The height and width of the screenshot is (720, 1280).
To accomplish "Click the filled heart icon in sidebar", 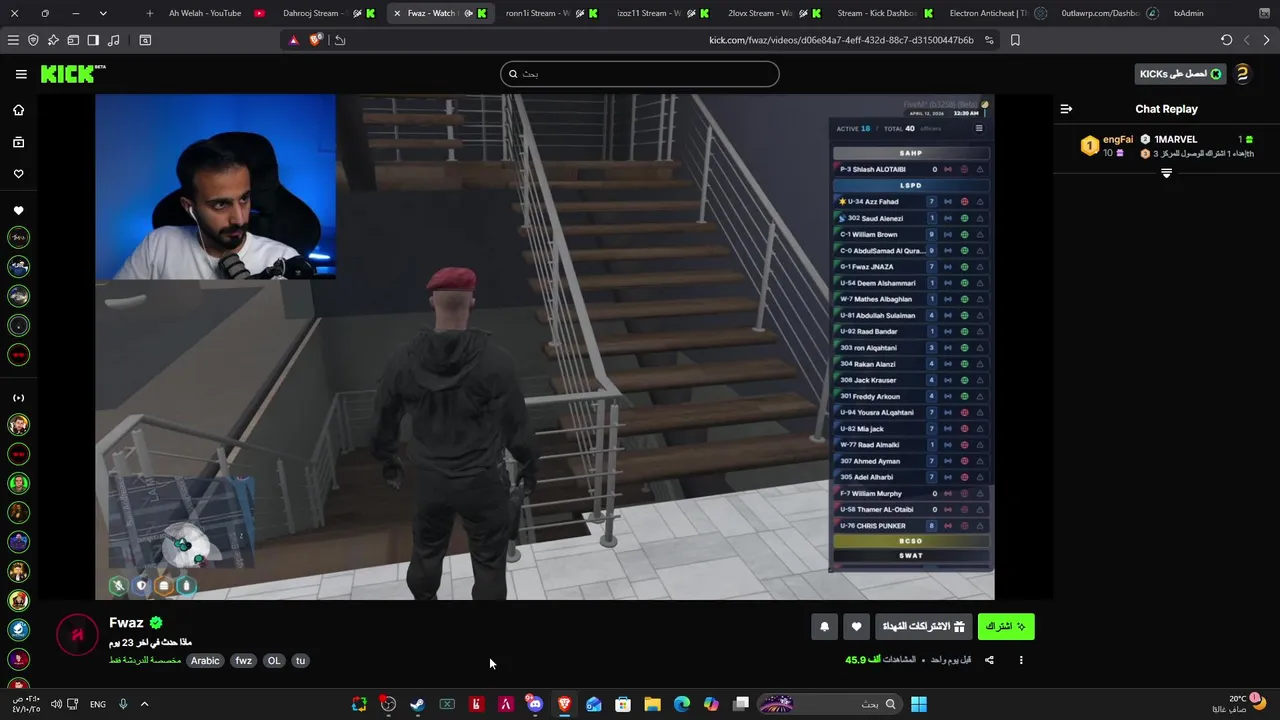I will coord(18,211).
